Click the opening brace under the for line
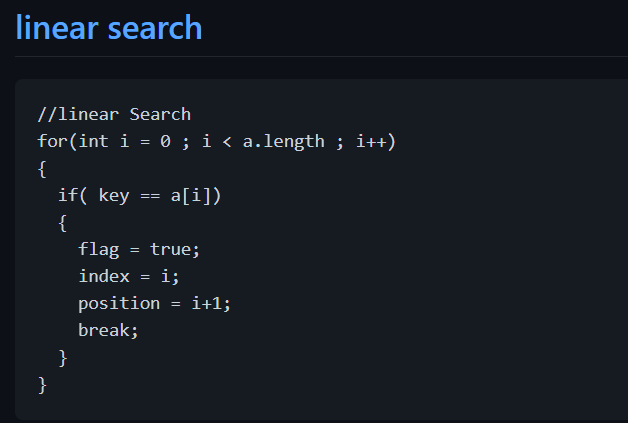This screenshot has height=423, width=628. click(x=42, y=169)
